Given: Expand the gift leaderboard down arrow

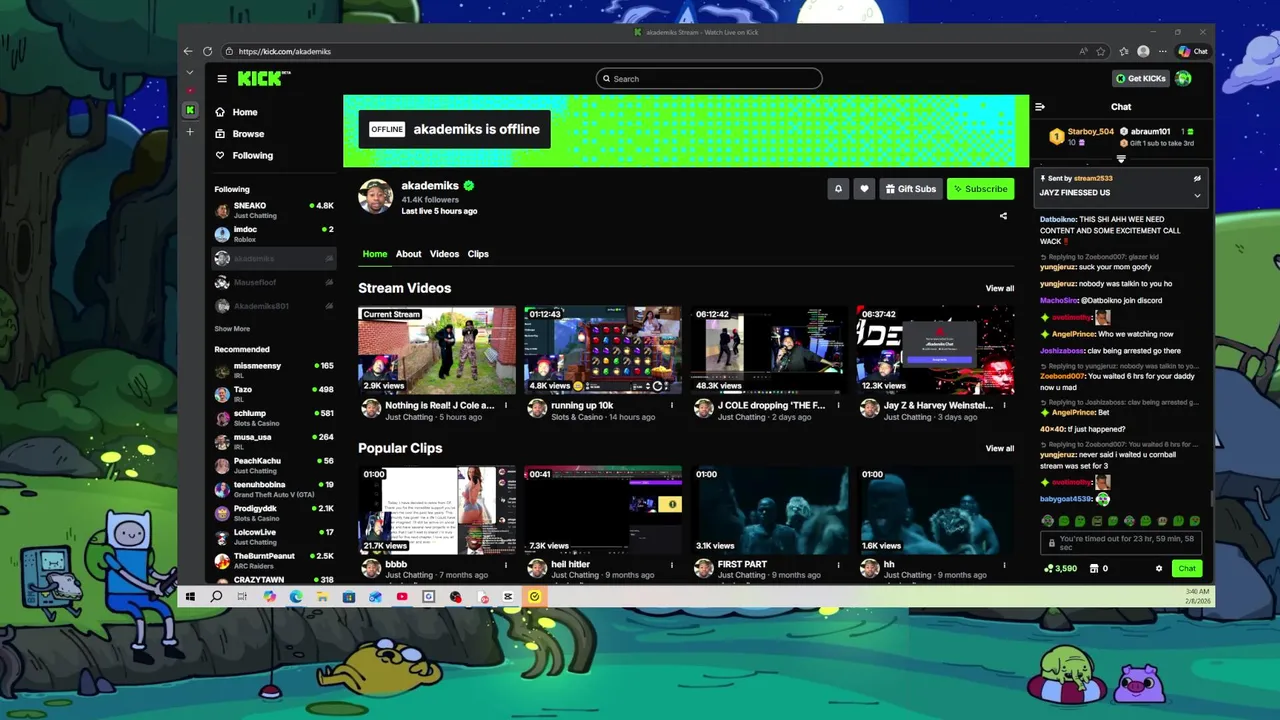Looking at the screenshot, I should (1121, 159).
